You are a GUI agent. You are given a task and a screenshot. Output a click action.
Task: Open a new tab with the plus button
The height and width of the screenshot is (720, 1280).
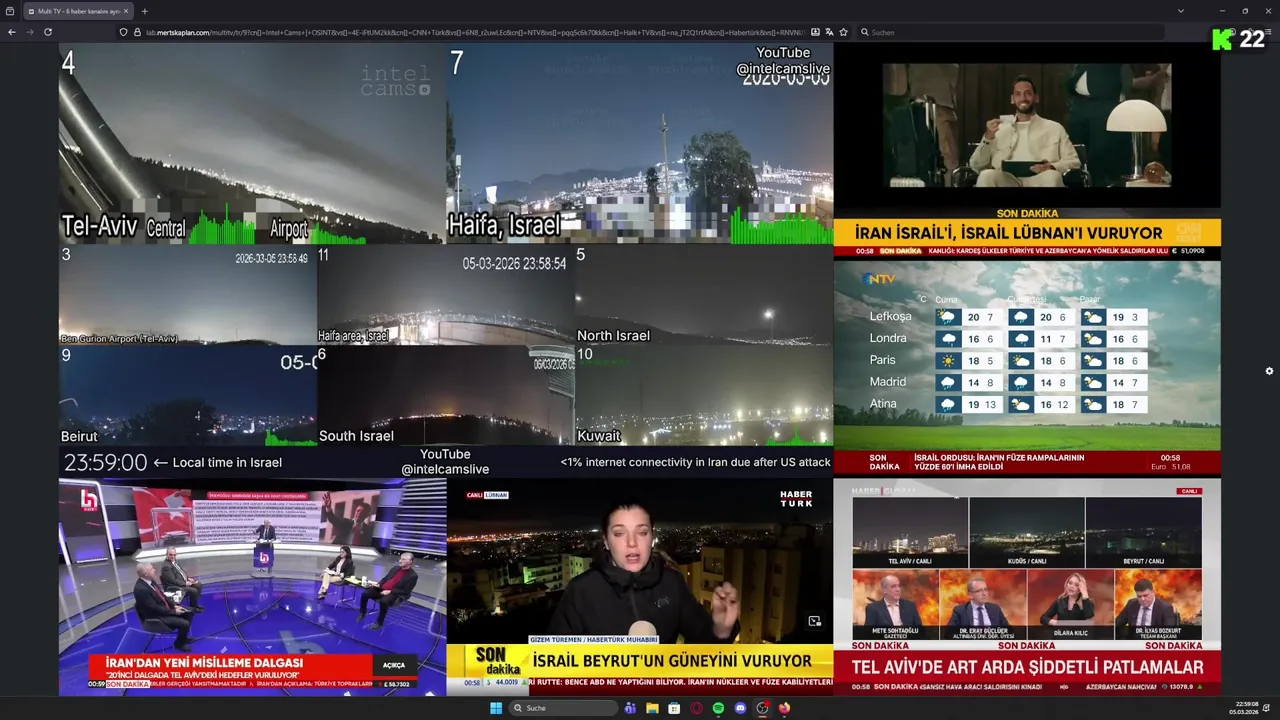(x=144, y=11)
